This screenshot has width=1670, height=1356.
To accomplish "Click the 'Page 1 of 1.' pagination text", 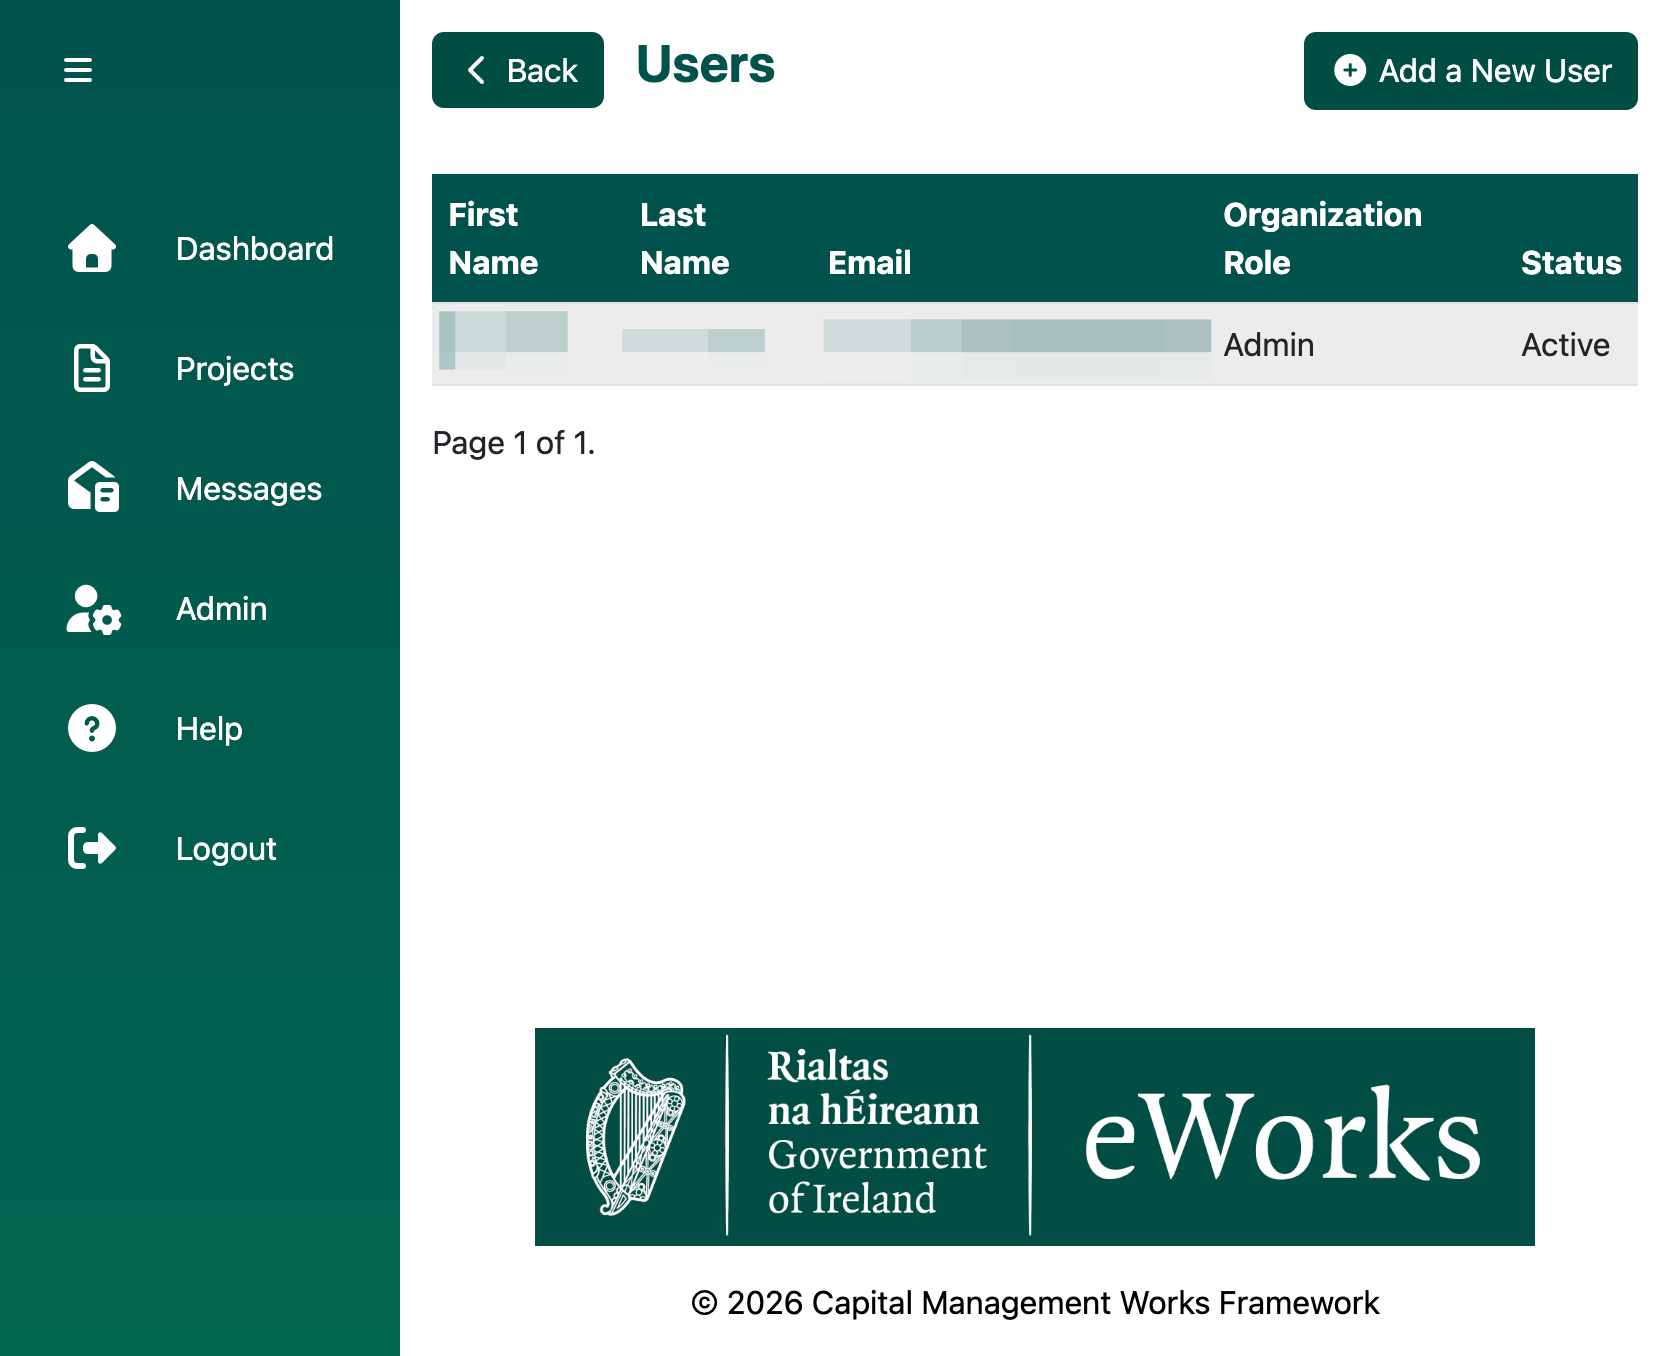I will coord(514,443).
